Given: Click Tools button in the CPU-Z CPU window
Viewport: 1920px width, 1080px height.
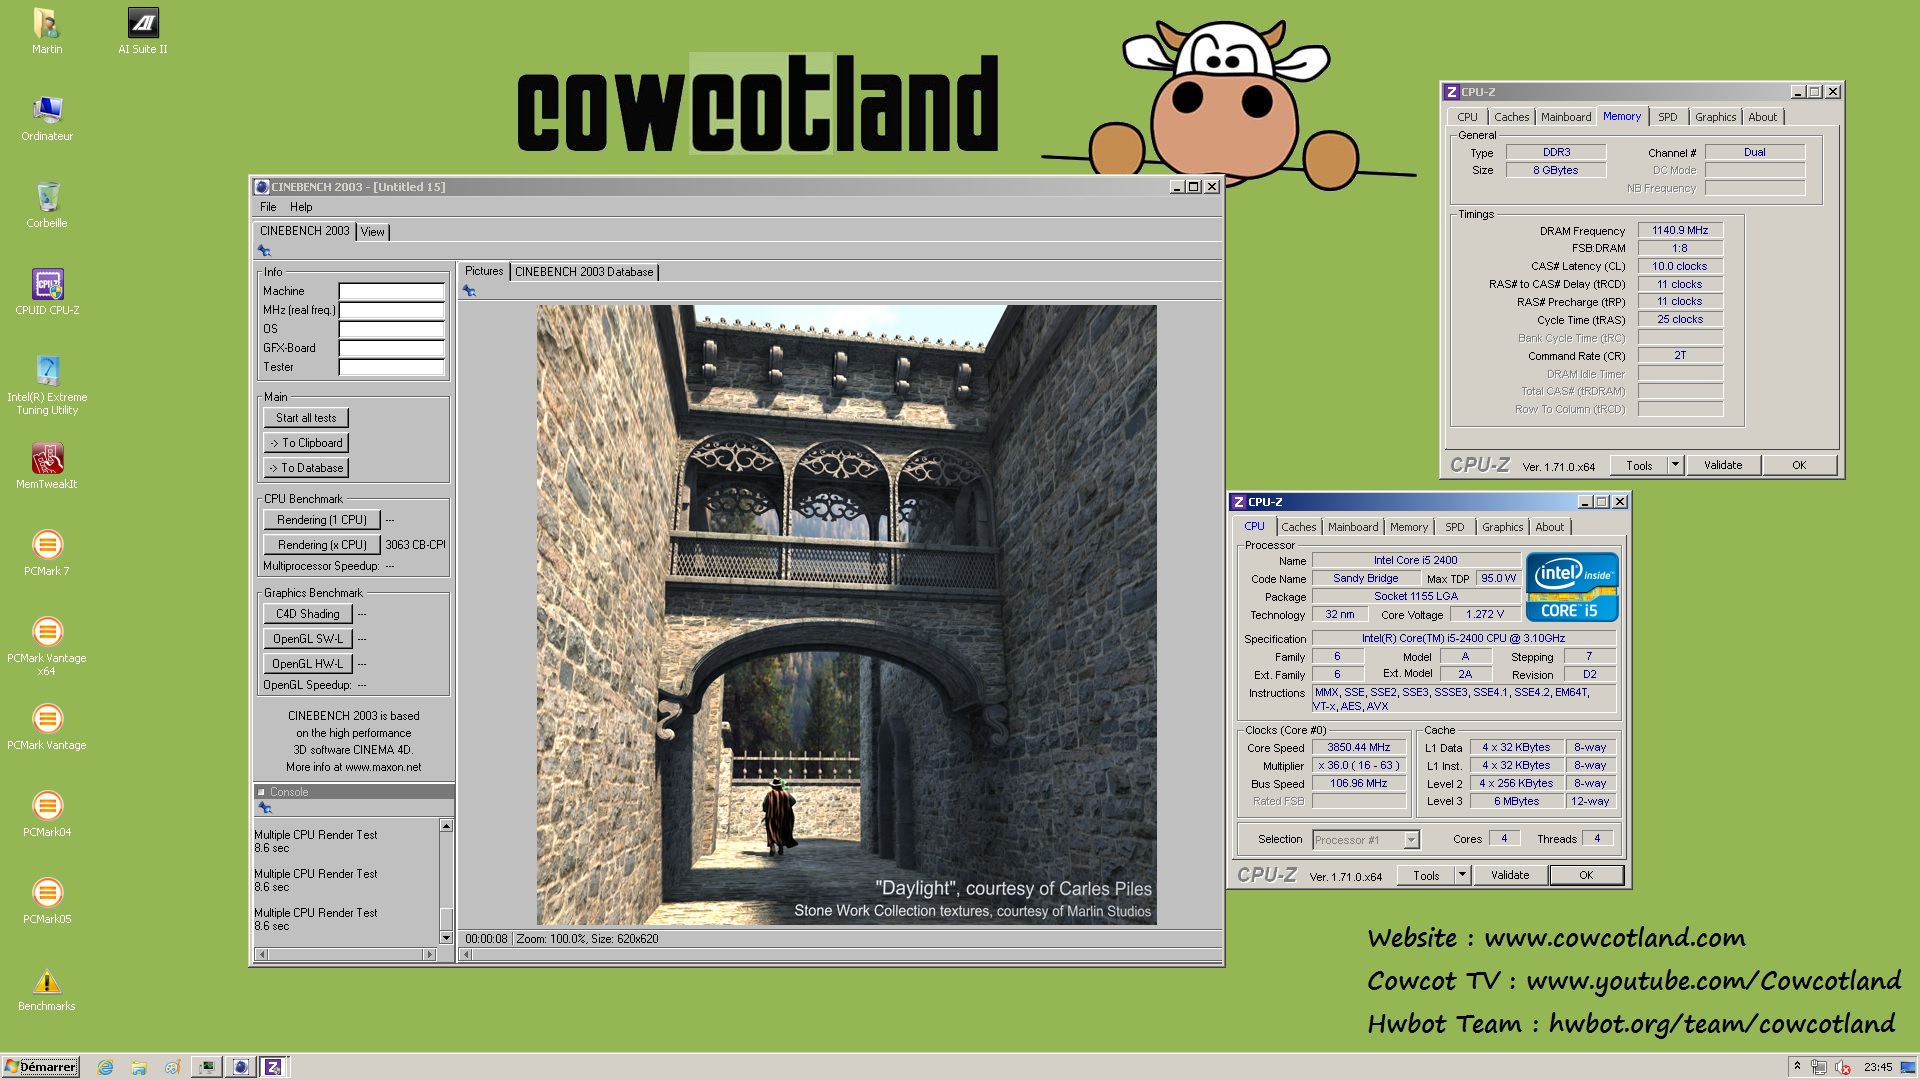Looking at the screenshot, I should pos(1427,875).
